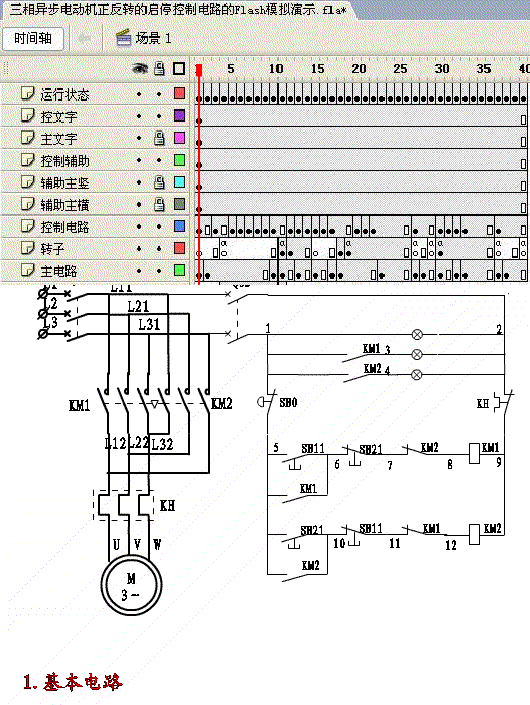Select the 运行状态 layer page icon
Screen dimensions: 530x705
pyautogui.click(x=27, y=94)
